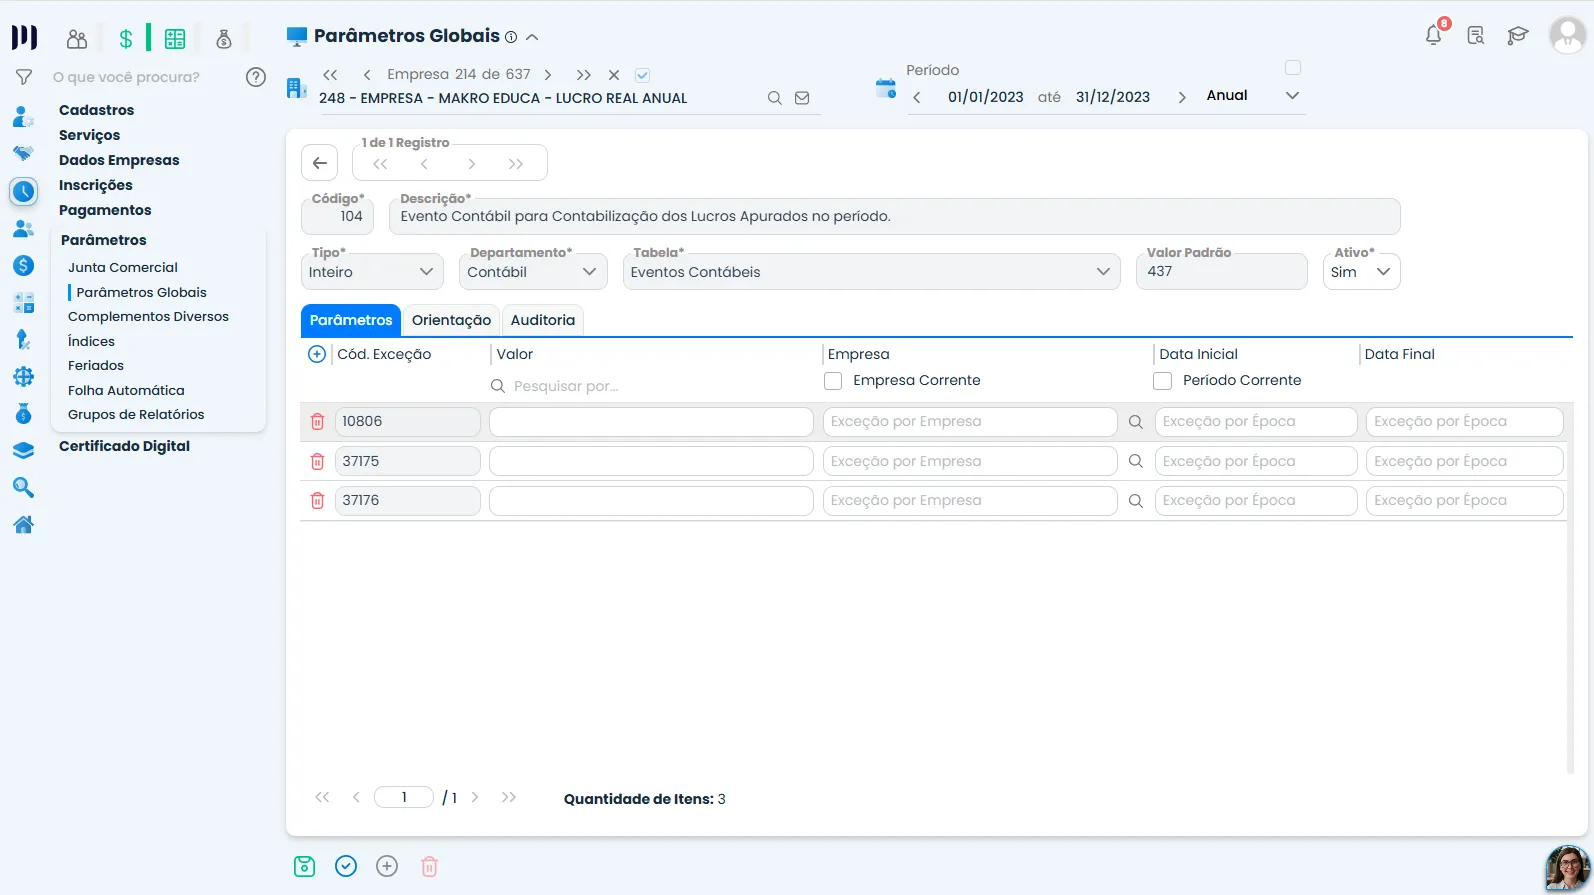The width and height of the screenshot is (1594, 895).
Task: Click the confirm checkmark in bottom toolbar
Action: coord(346,867)
